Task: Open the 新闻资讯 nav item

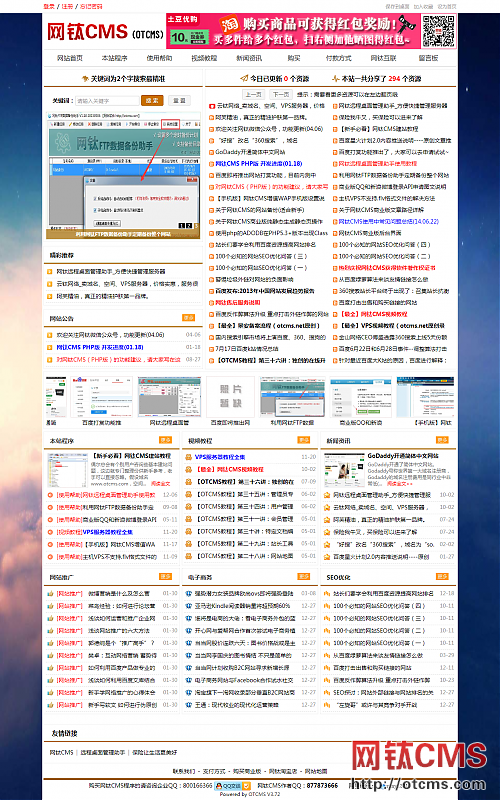Action: 249,58
